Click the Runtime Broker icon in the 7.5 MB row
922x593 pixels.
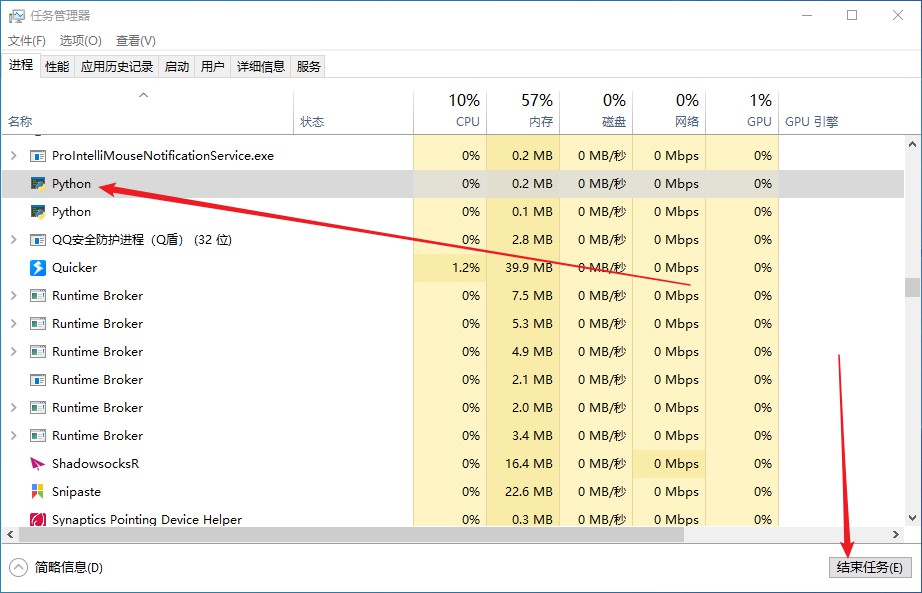tap(38, 296)
